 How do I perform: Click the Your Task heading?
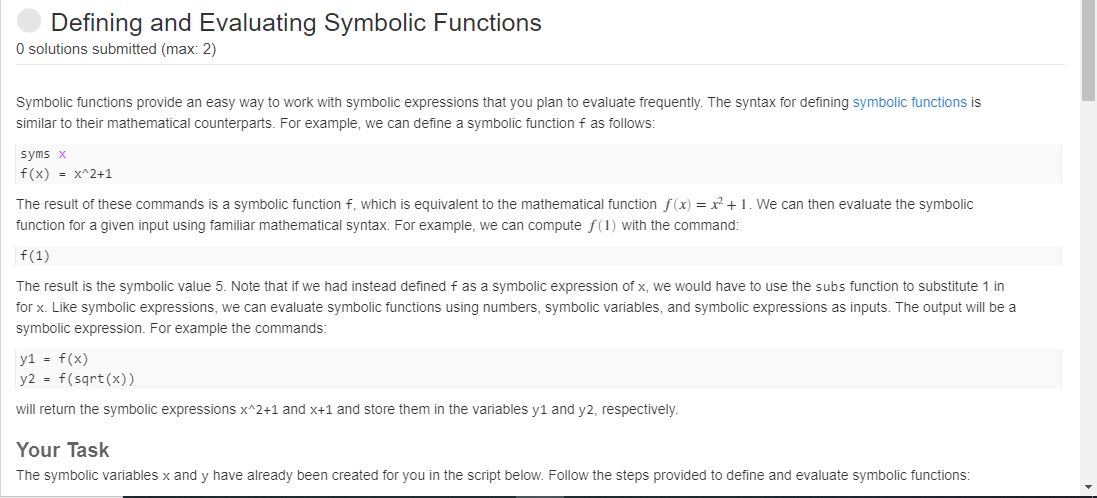(63, 449)
